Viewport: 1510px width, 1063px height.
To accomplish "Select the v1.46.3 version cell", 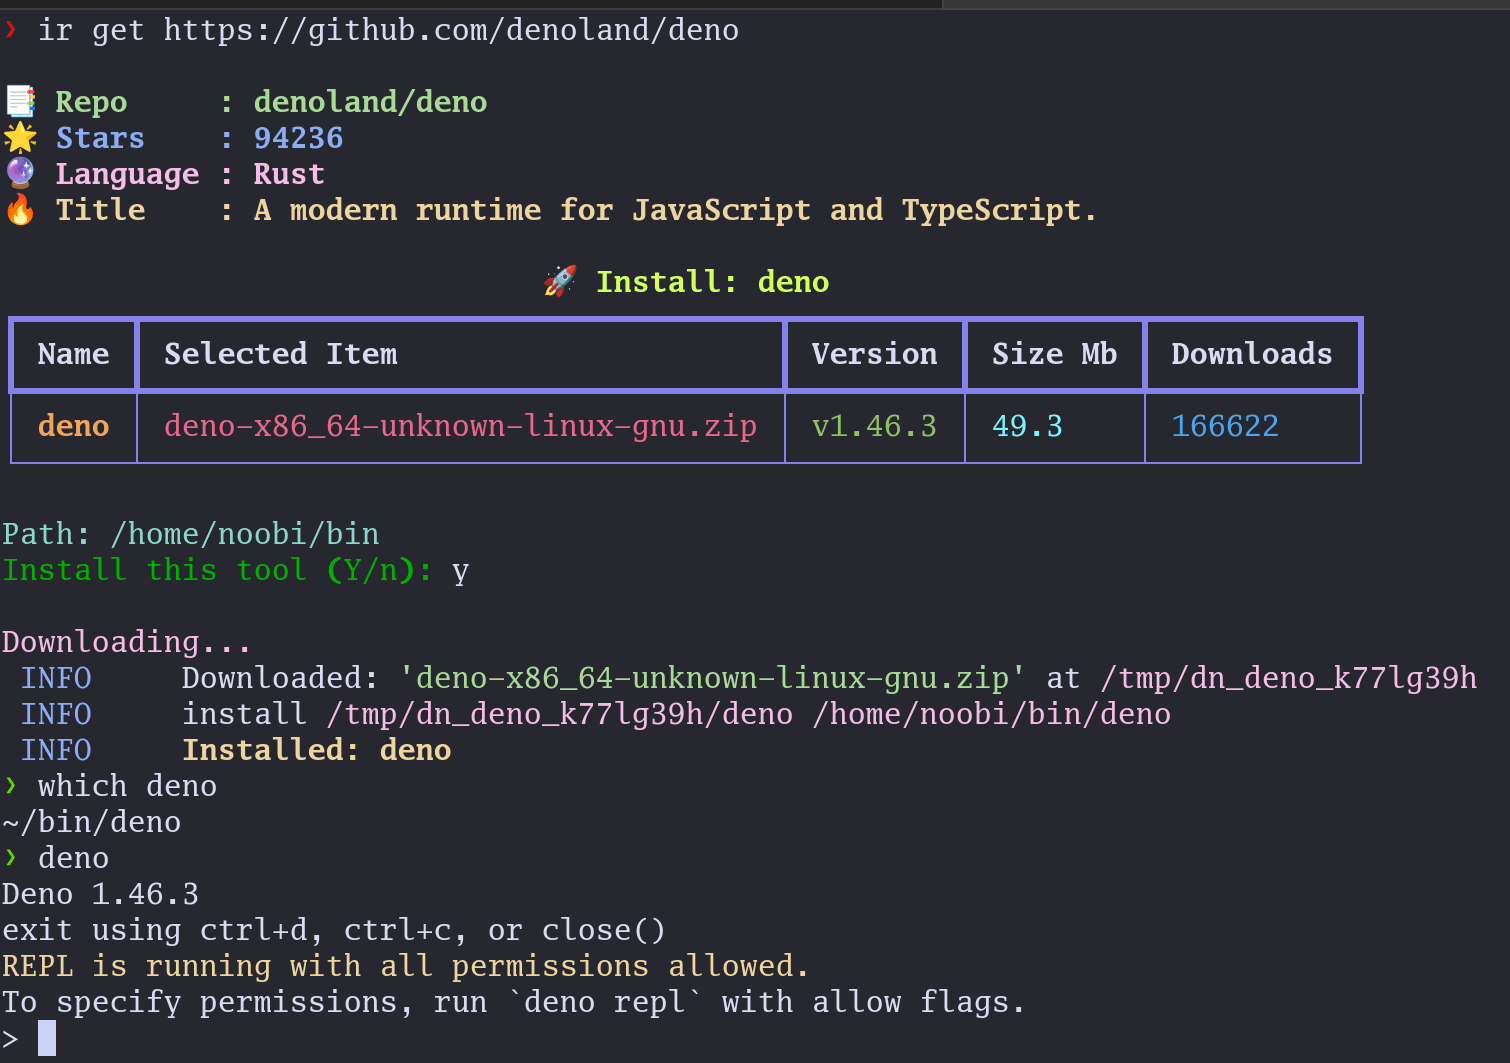I will coord(873,426).
